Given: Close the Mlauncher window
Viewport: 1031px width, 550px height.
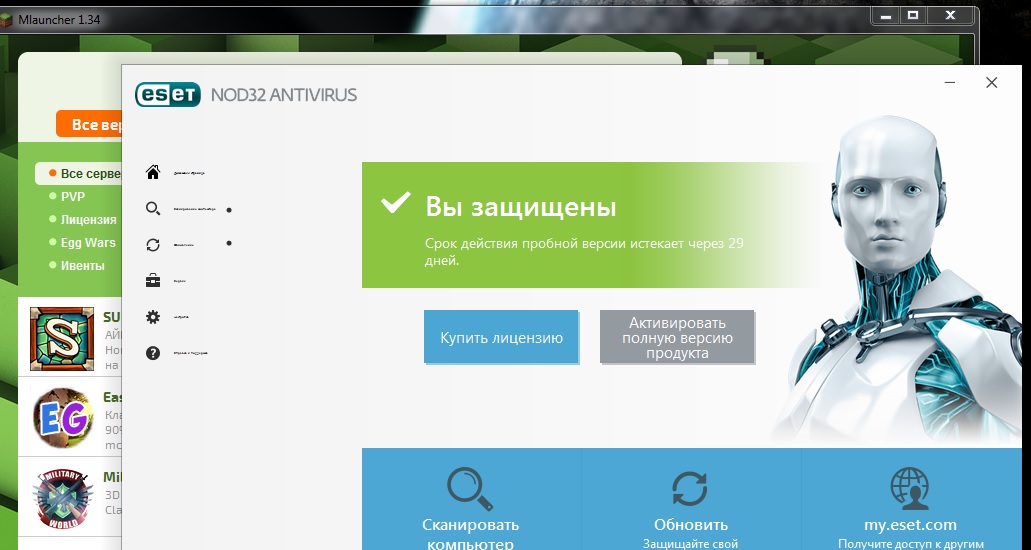Looking at the screenshot, I should [950, 16].
